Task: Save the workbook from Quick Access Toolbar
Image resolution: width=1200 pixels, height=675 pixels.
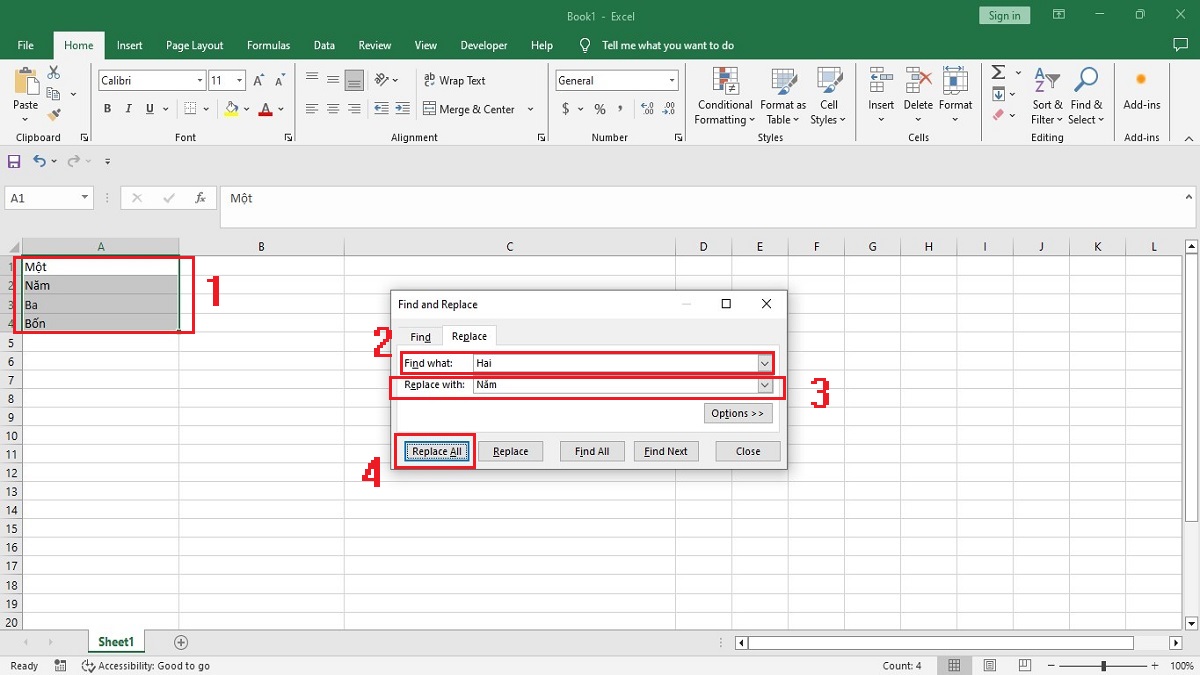Action: pos(14,161)
